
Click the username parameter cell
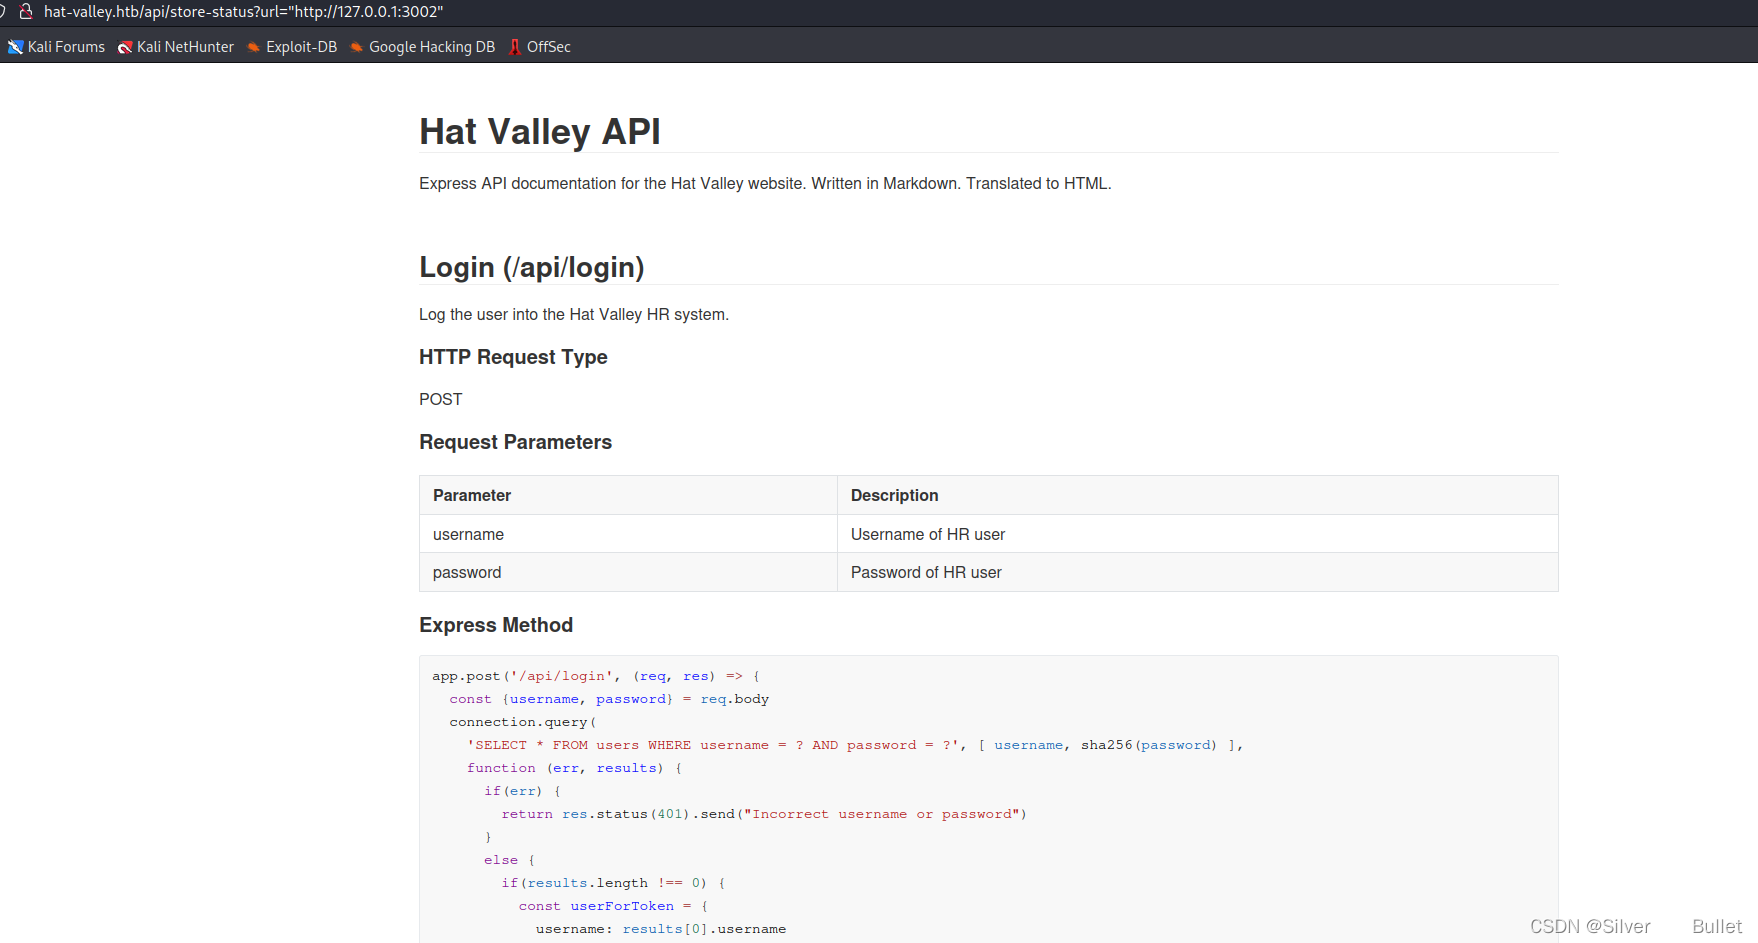coord(628,534)
